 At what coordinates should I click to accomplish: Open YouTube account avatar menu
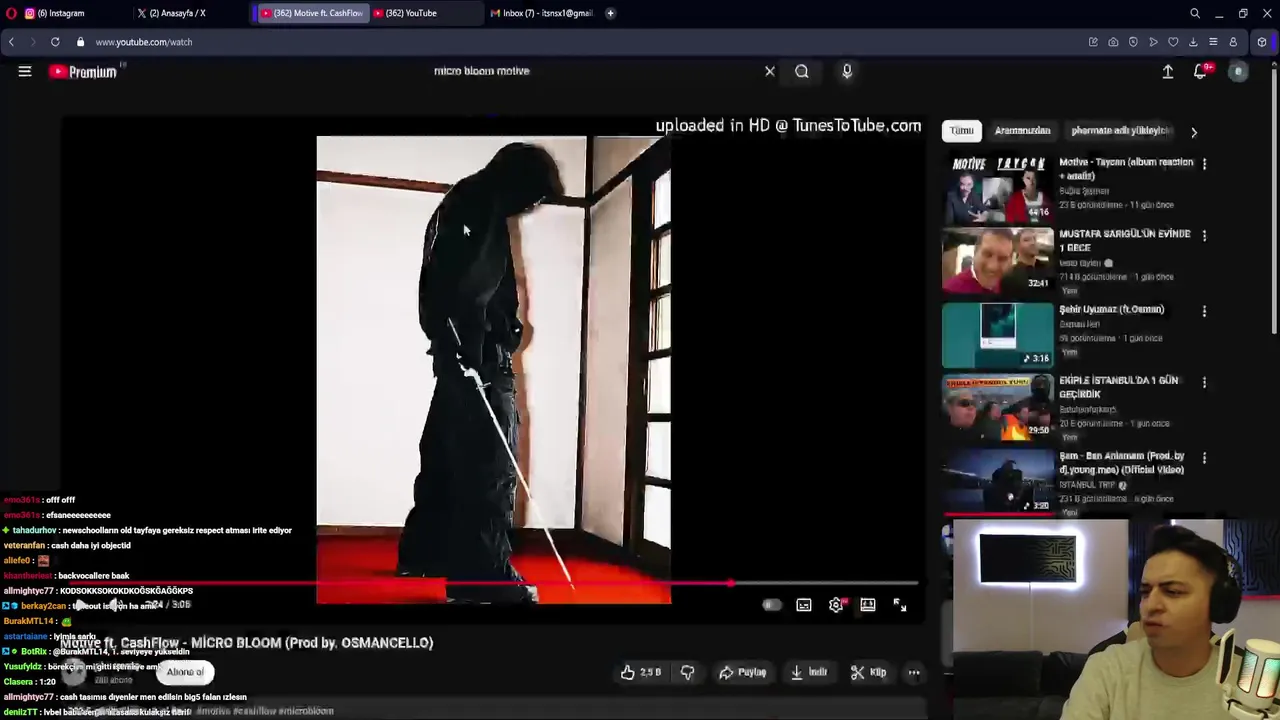click(x=1238, y=71)
